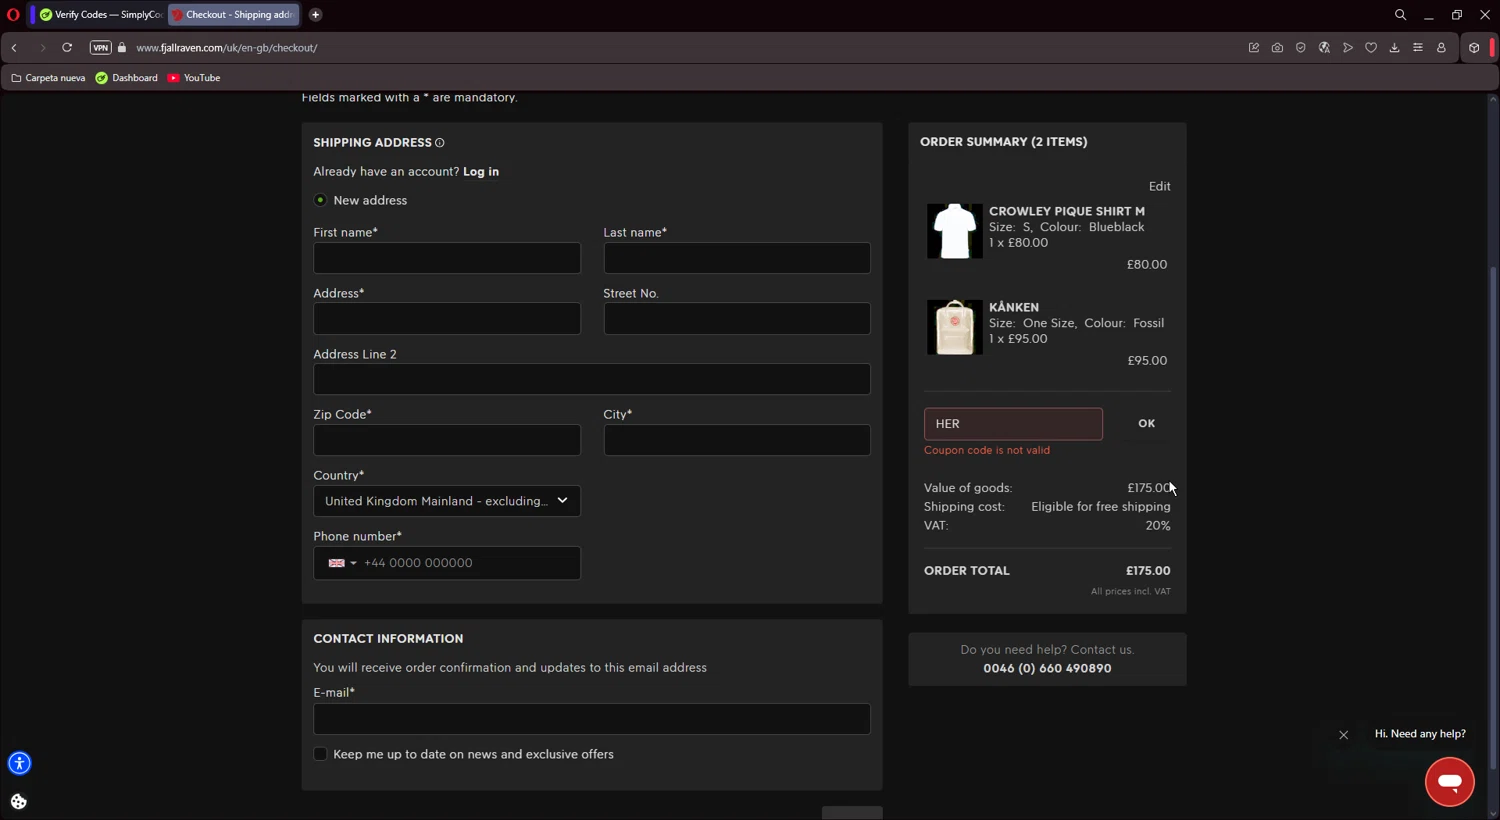1500x820 pixels.
Task: Open the red live chat bubble
Action: [x=1449, y=782]
